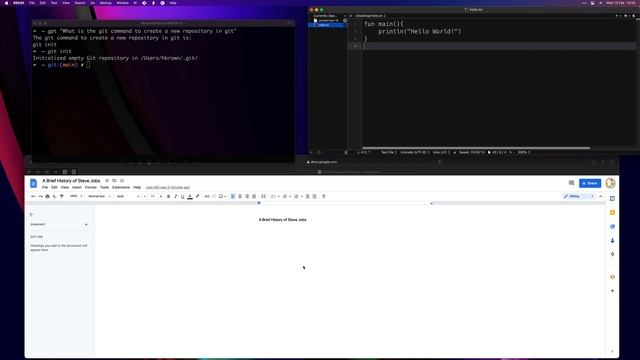Open the Apple menu
The image size is (640, 360).
(x=6, y=3)
